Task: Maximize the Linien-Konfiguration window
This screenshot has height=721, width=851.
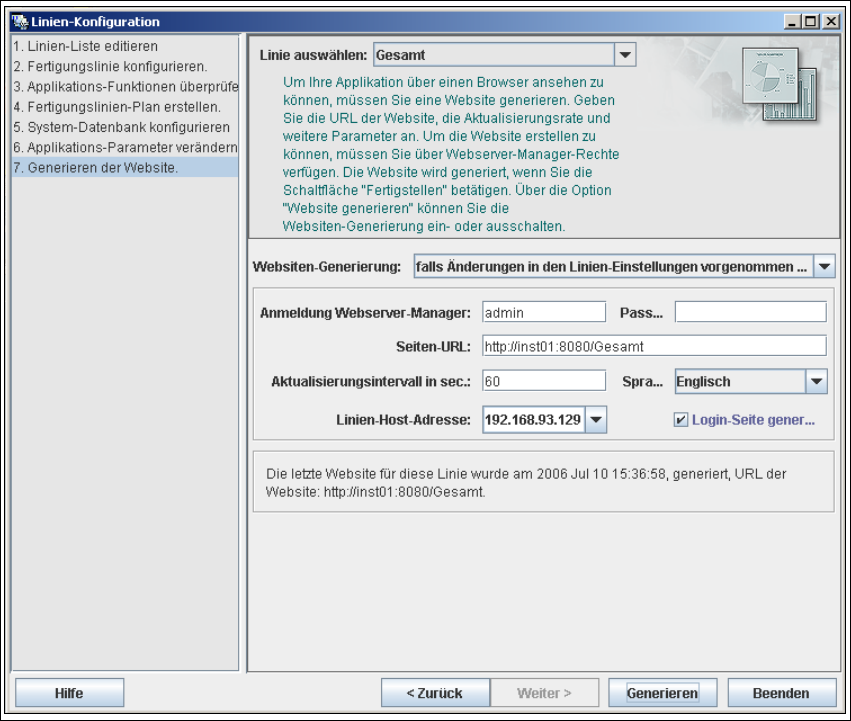Action: [811, 22]
